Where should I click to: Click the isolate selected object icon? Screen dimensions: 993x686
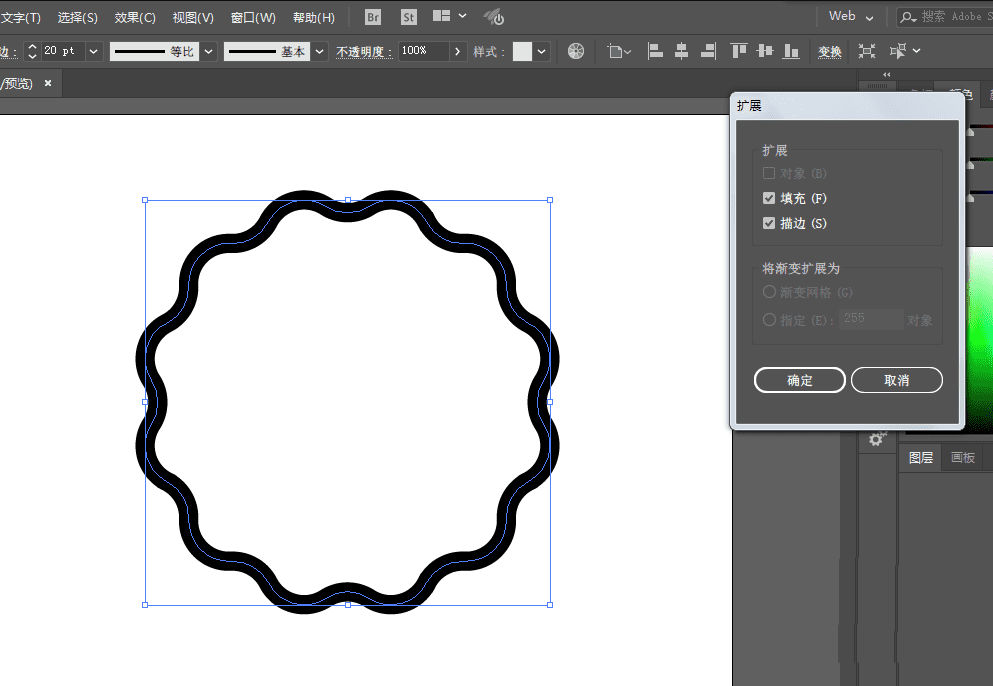pos(866,51)
